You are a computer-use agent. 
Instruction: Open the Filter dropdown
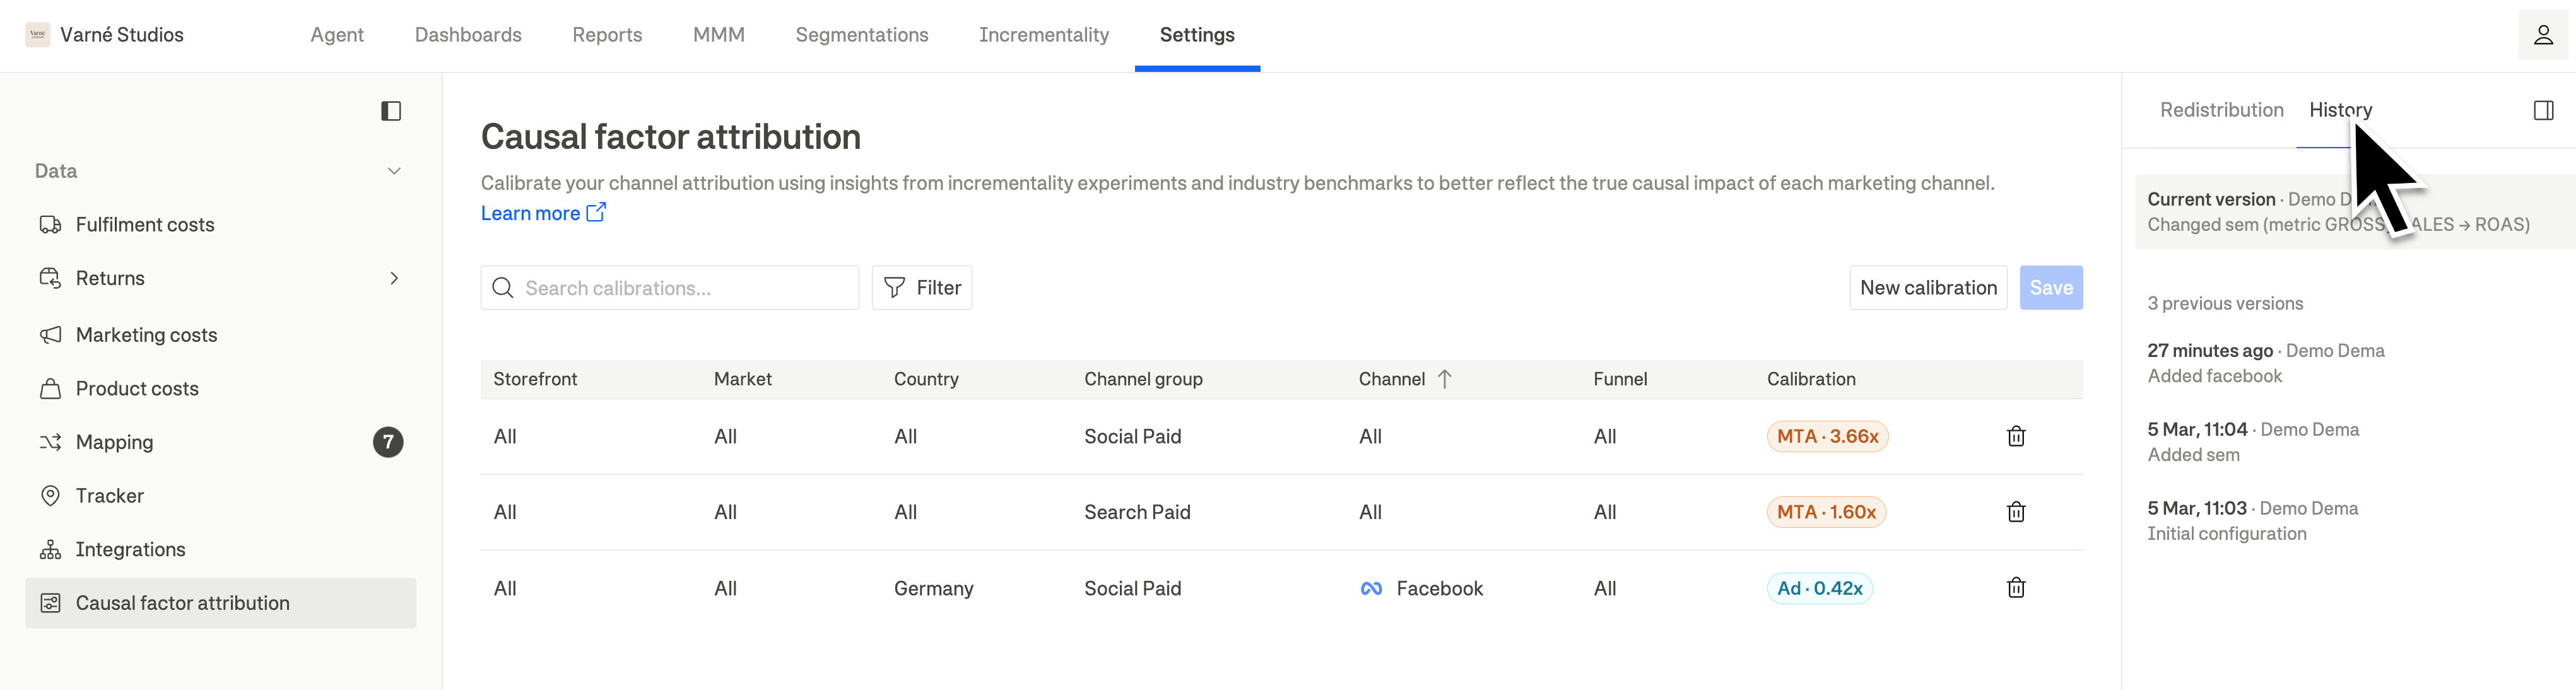(x=921, y=288)
